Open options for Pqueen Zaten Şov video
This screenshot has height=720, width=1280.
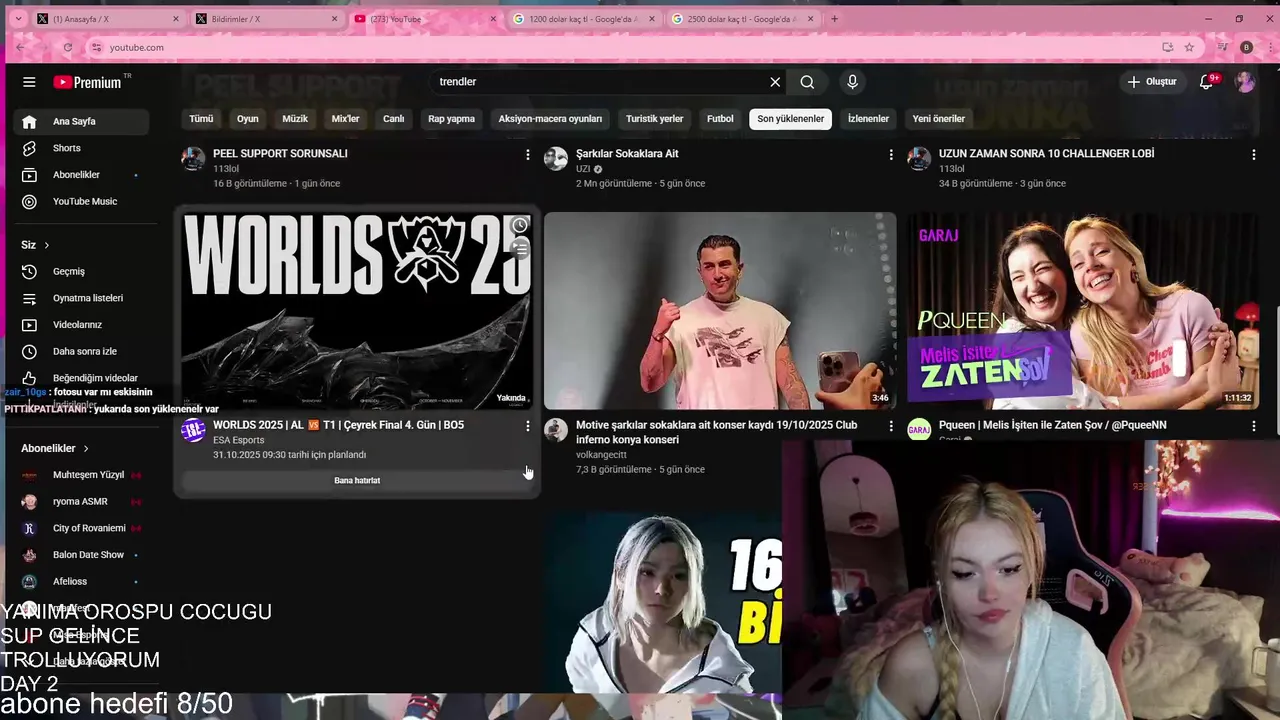click(1254, 426)
